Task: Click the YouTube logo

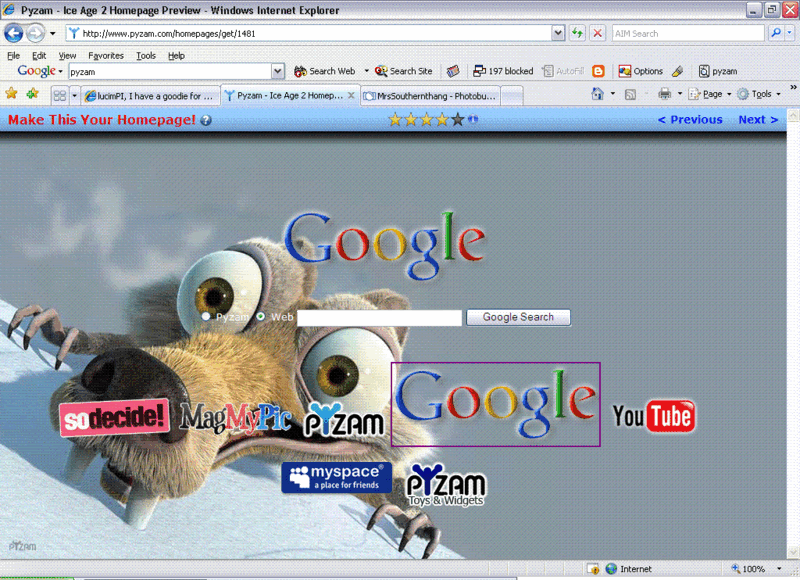Action: tap(654, 416)
